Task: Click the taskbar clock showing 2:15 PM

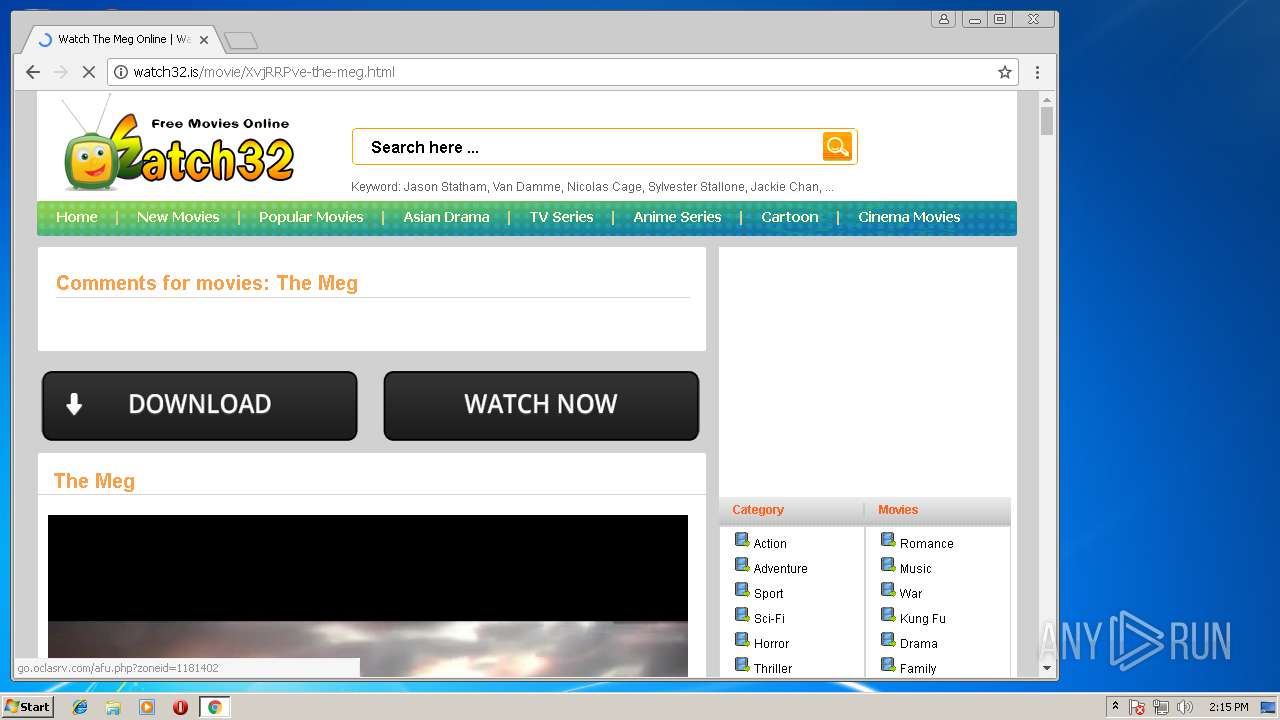Action: (1229, 707)
